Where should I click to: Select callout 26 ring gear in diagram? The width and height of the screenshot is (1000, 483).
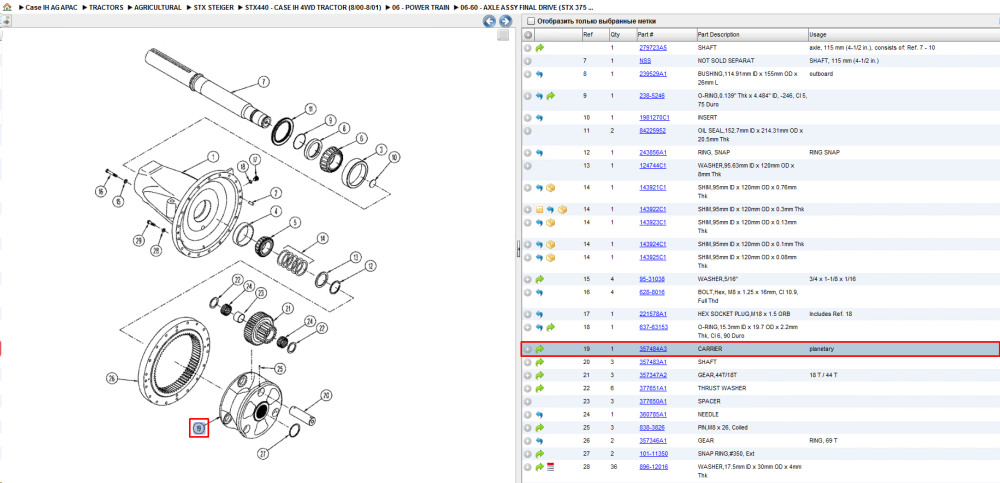coord(112,378)
